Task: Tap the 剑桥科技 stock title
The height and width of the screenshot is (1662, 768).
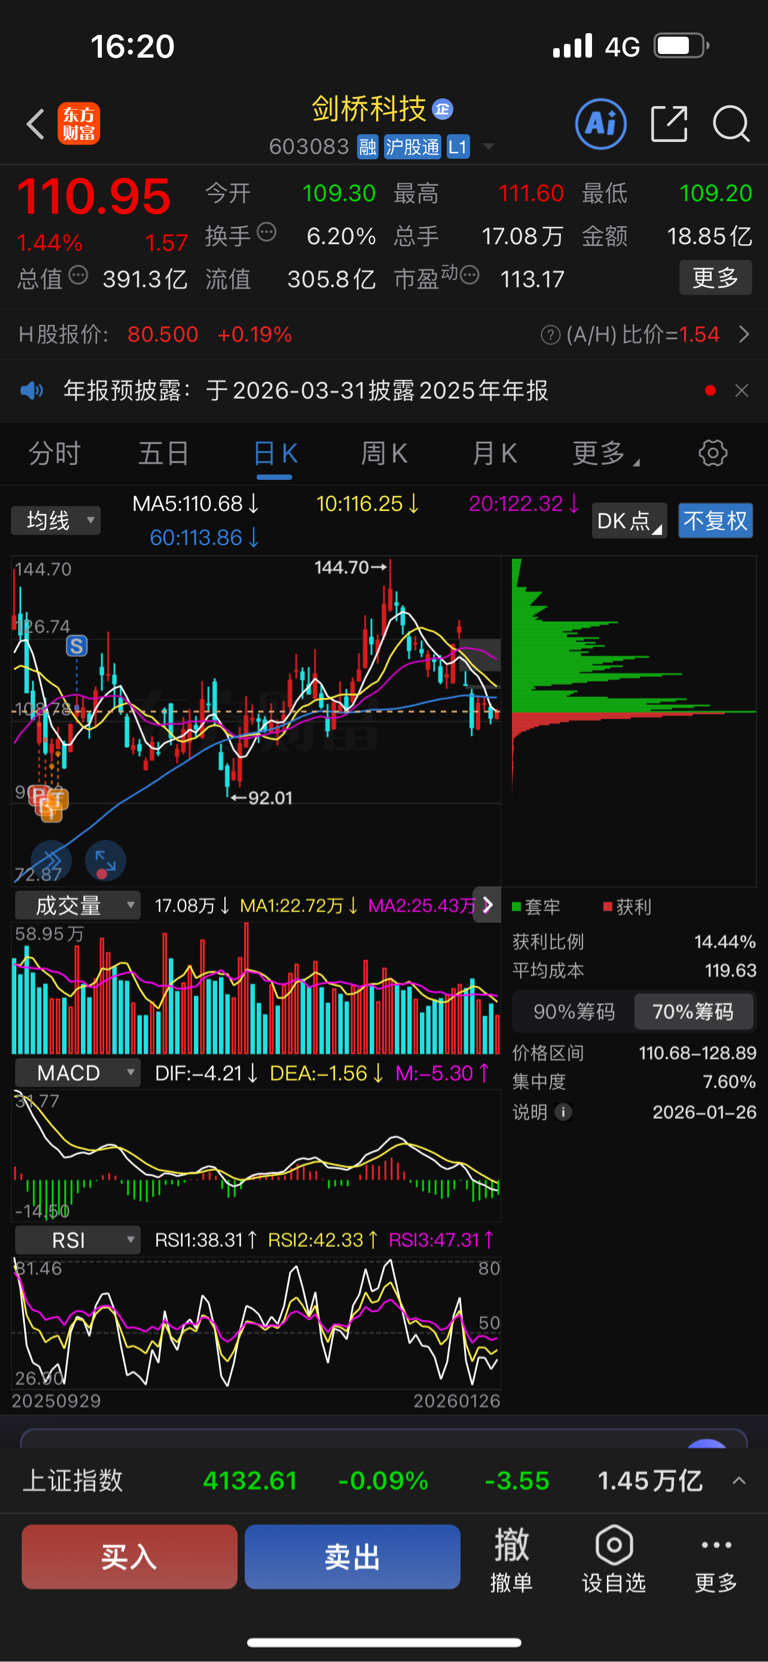Action: coord(369,109)
